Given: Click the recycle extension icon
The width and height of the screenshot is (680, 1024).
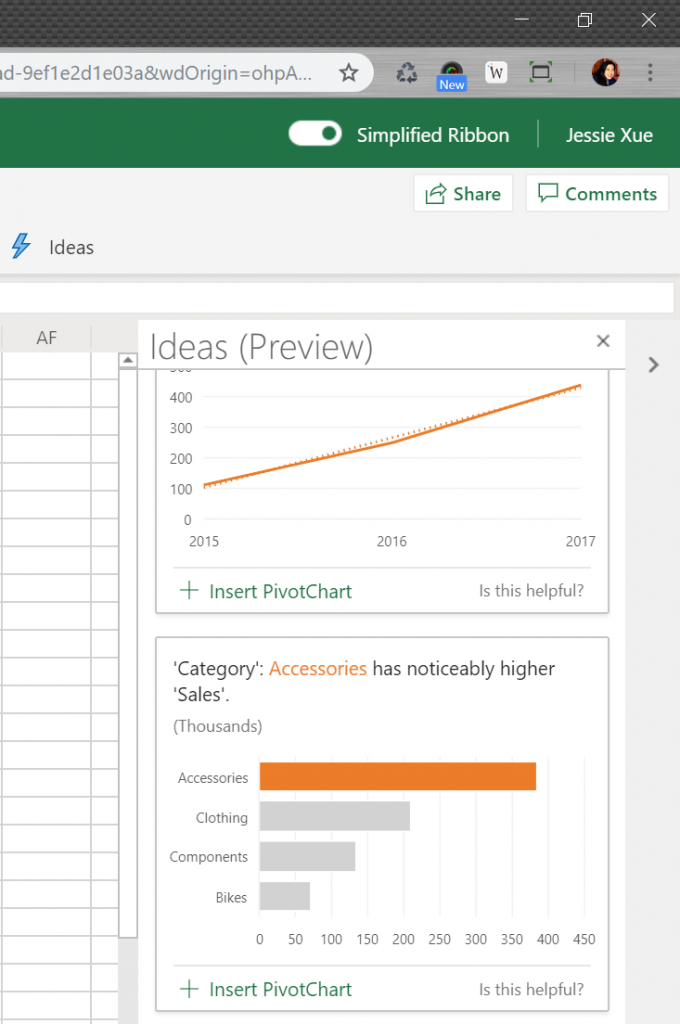Looking at the screenshot, I should [407, 72].
